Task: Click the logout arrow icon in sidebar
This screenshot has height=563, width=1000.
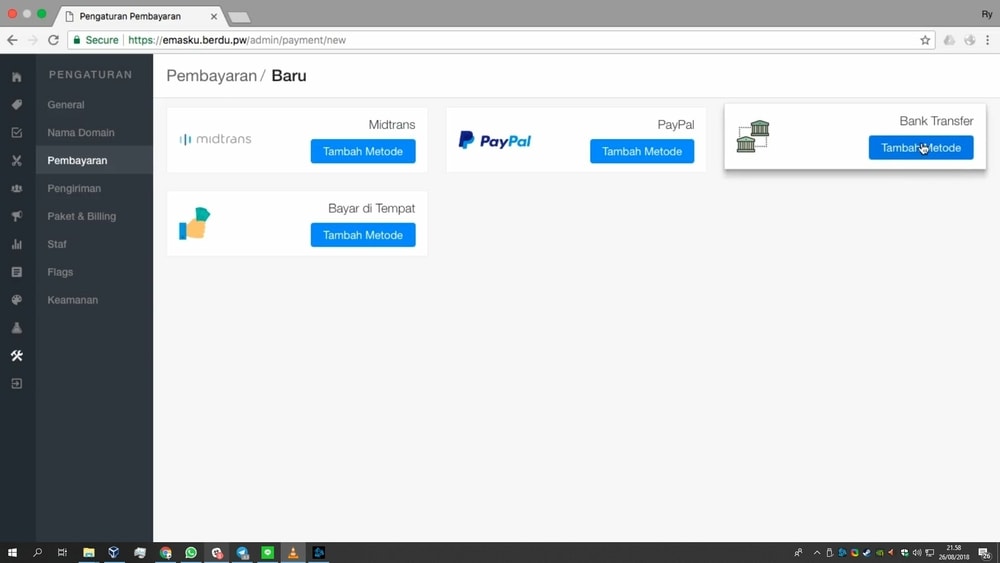Action: click(17, 384)
